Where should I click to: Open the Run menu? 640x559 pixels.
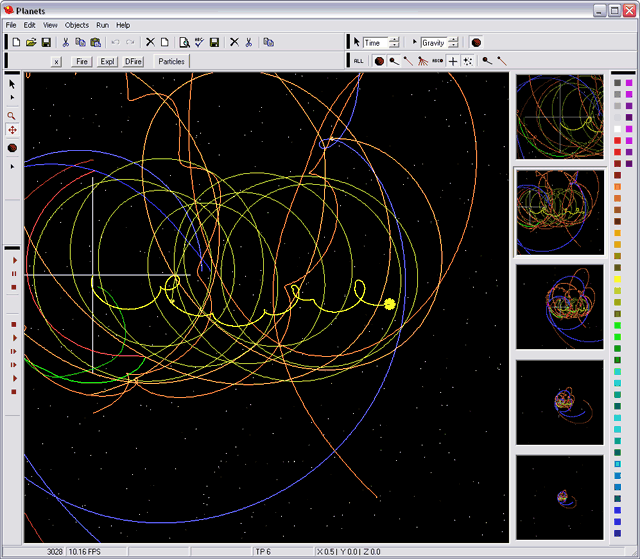[x=102, y=25]
